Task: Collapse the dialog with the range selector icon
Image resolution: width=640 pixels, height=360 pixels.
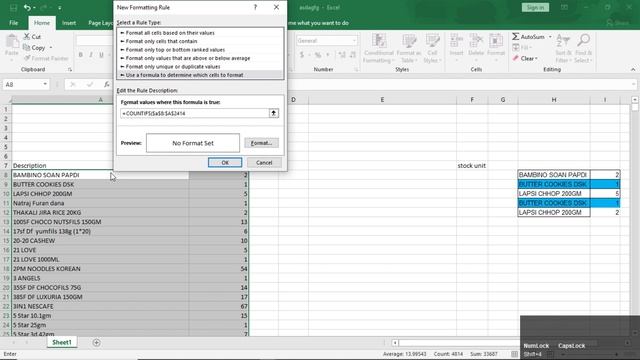Action: (273, 113)
